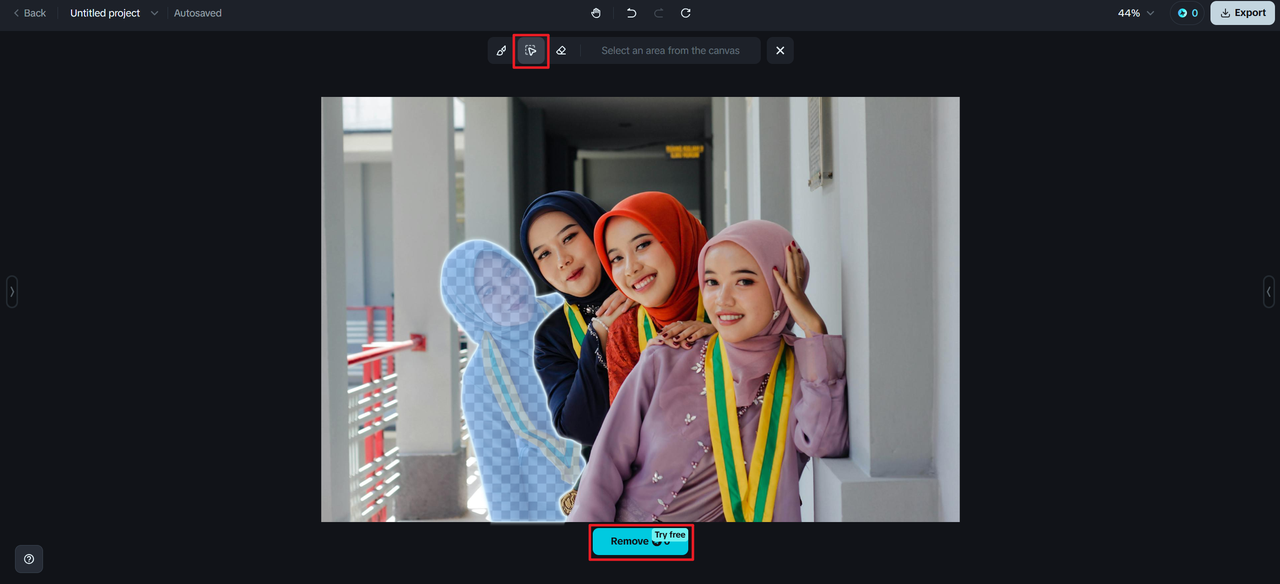The width and height of the screenshot is (1280, 584).
Task: Click the Remove button
Action: 640,541
